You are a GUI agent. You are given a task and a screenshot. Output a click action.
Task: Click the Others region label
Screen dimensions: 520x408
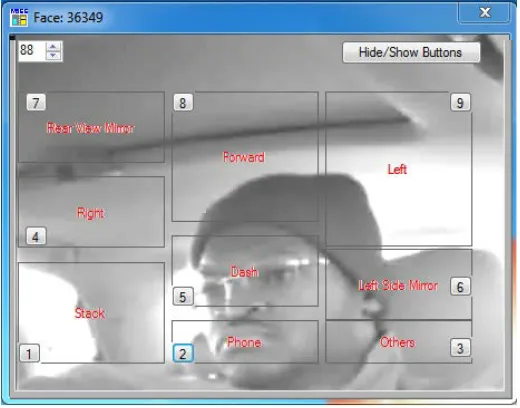click(x=397, y=342)
